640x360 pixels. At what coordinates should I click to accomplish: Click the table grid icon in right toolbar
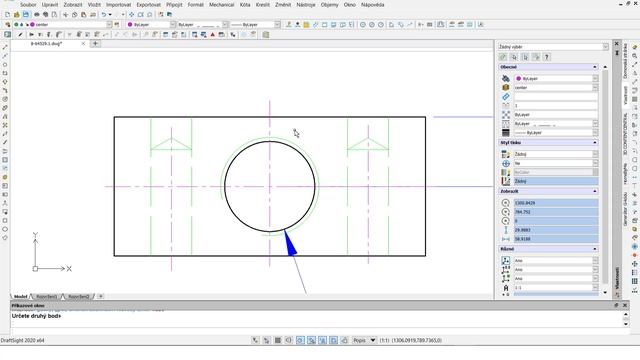[x=635, y=281]
